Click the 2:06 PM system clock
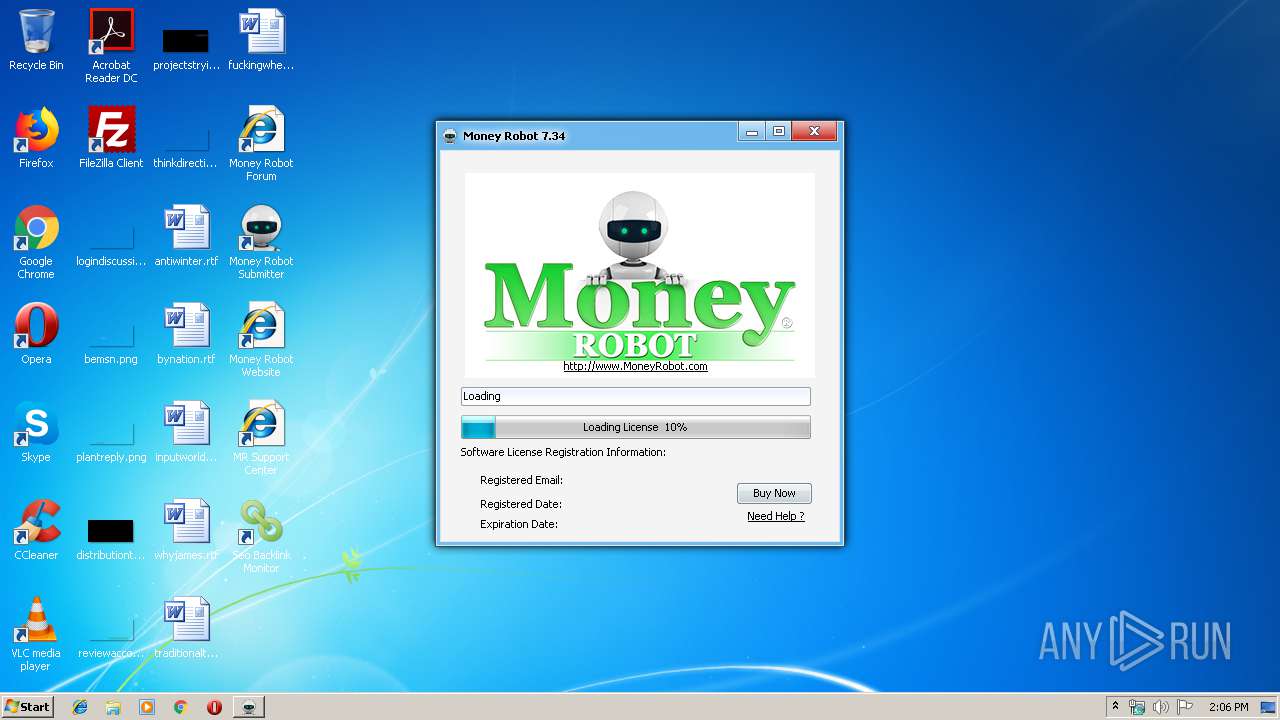This screenshot has height=720, width=1280. pos(1228,707)
